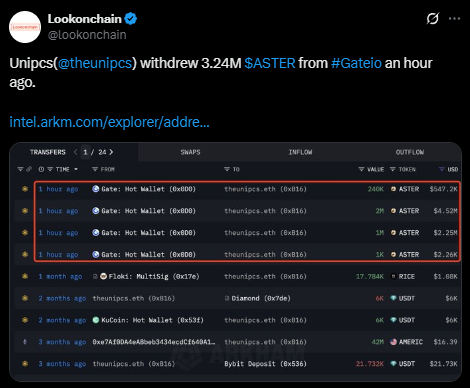Click the transfers page number field
Viewport: 470px width, 388px height.
86,152
